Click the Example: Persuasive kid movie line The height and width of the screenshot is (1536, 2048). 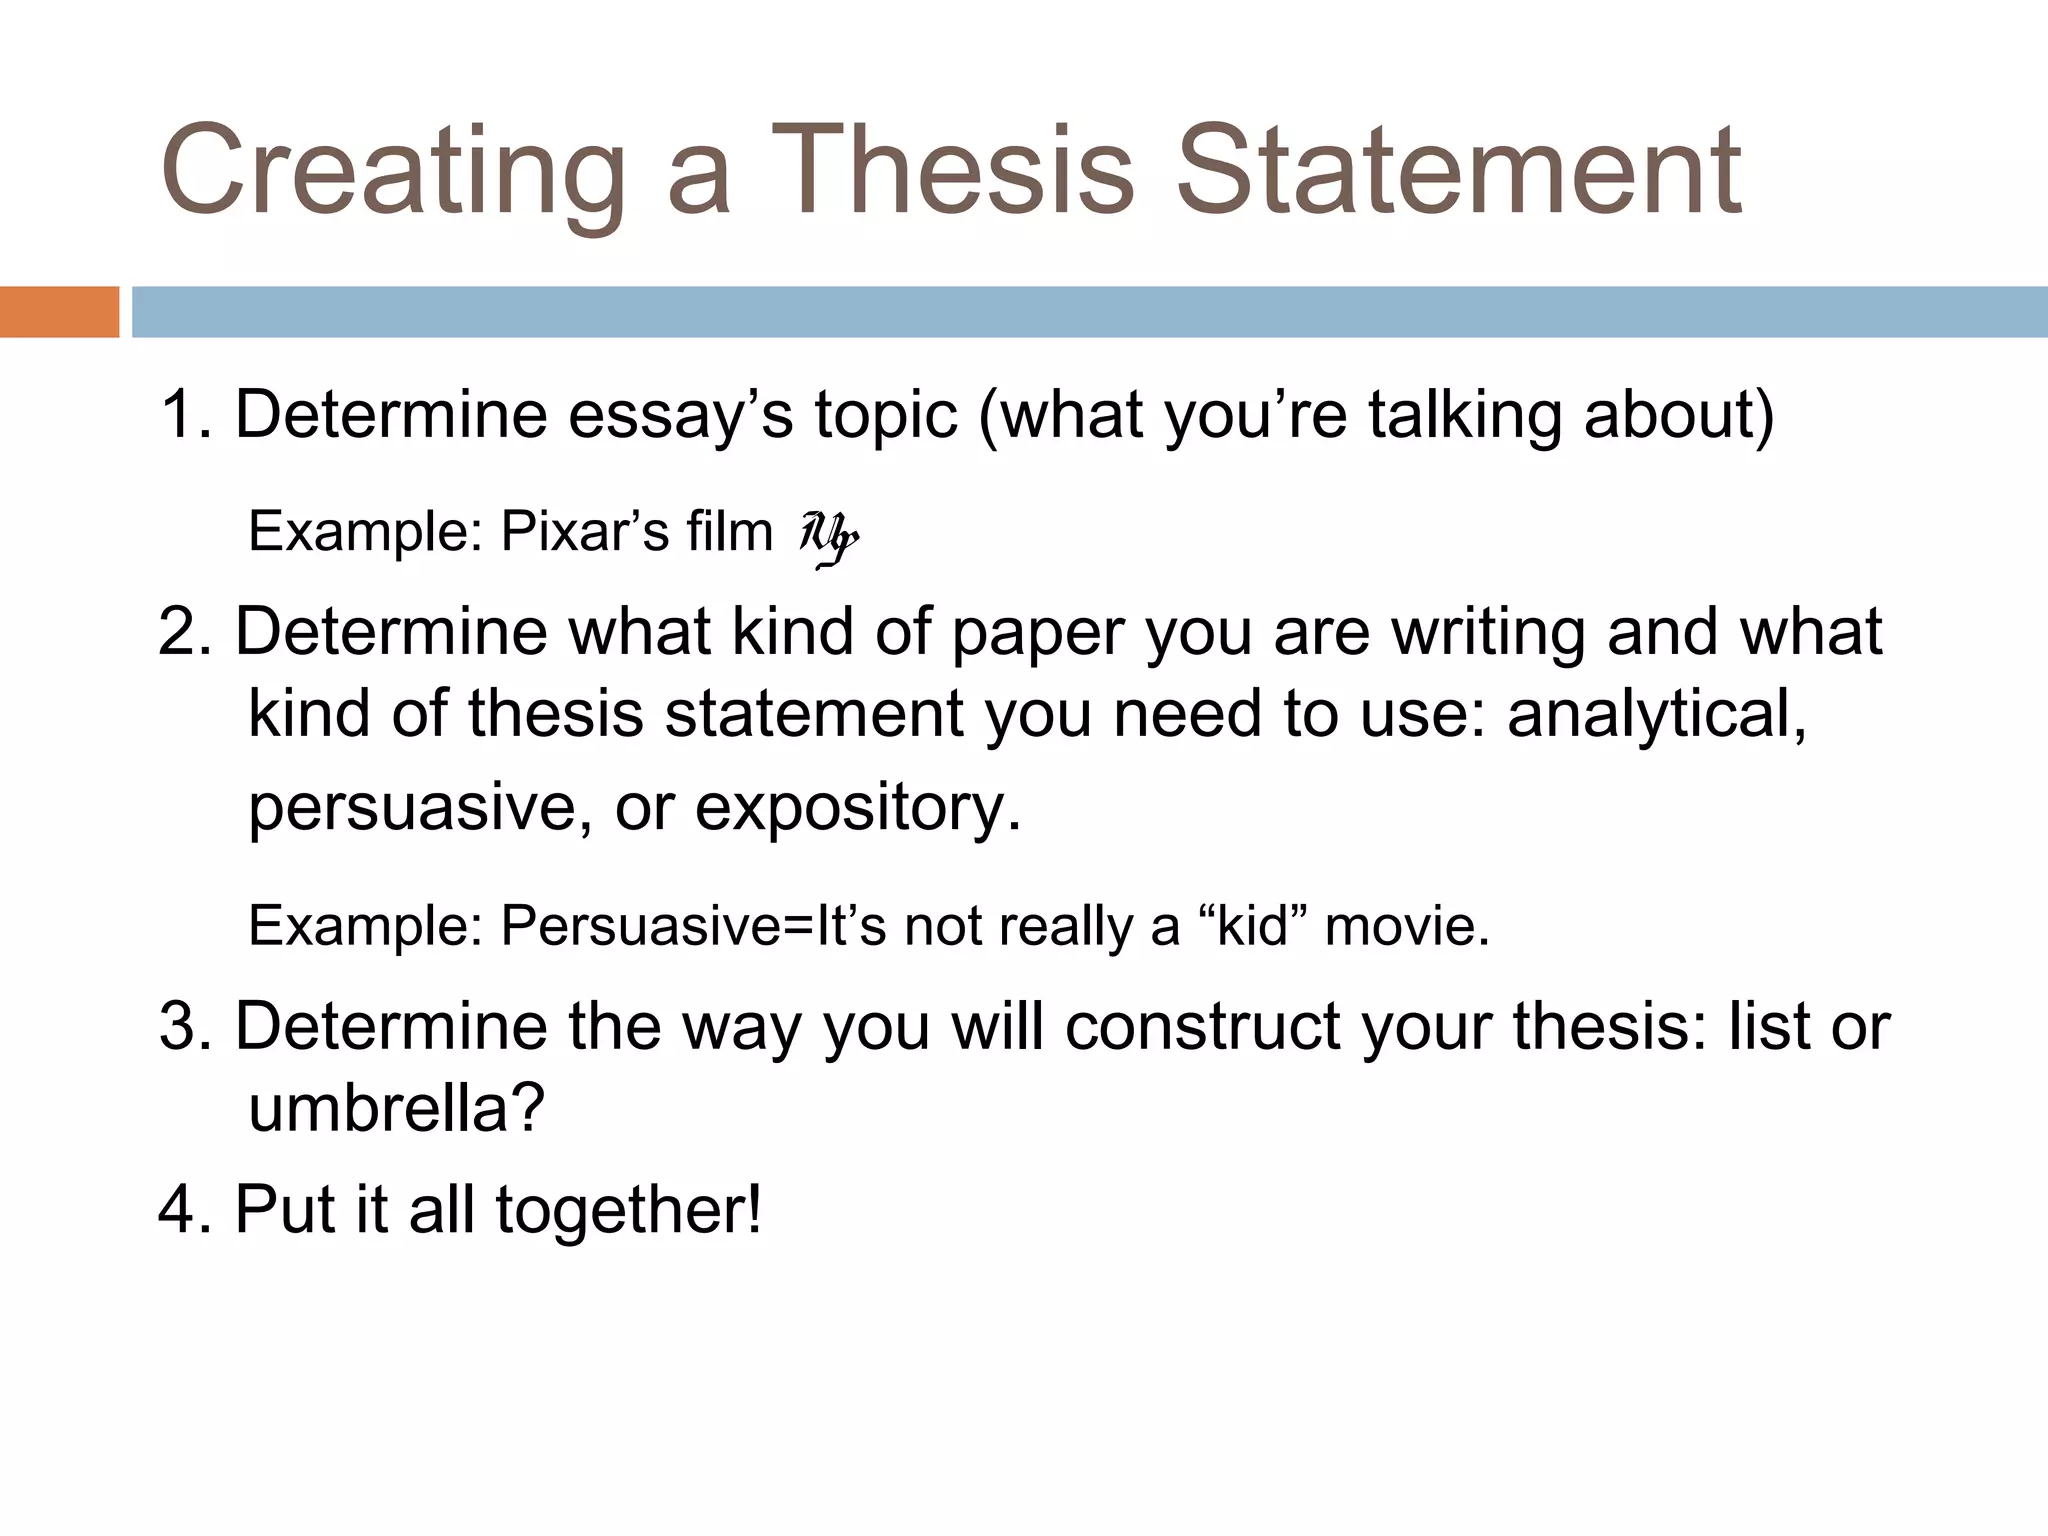point(869,926)
